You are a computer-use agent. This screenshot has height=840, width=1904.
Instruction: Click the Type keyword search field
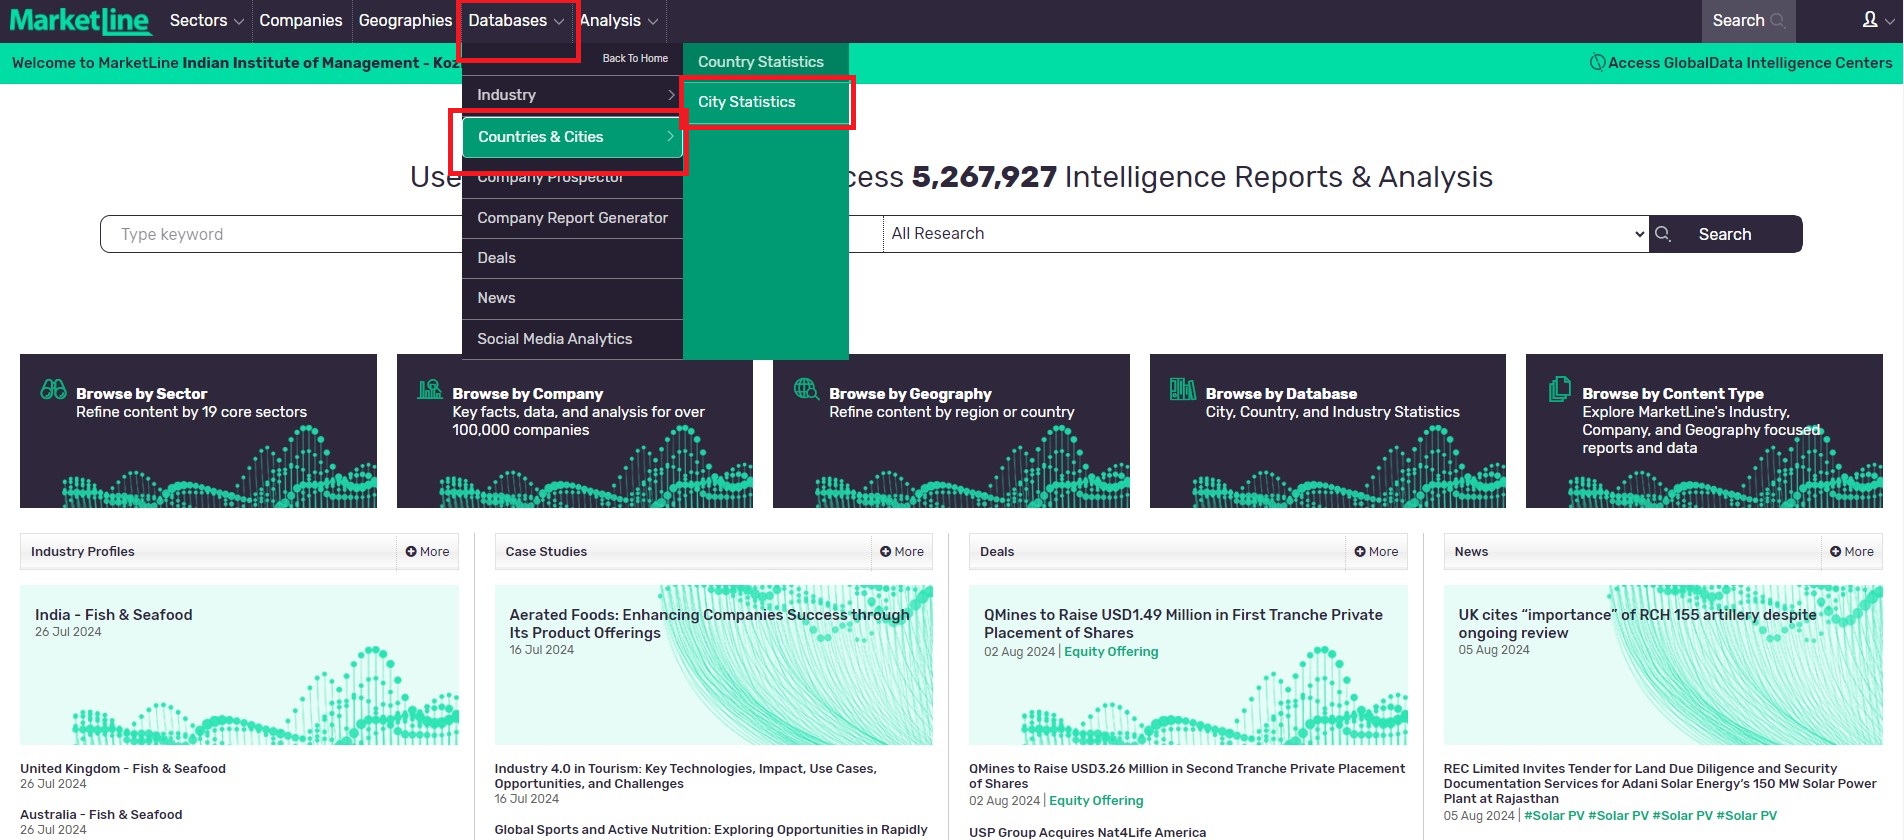[280, 234]
